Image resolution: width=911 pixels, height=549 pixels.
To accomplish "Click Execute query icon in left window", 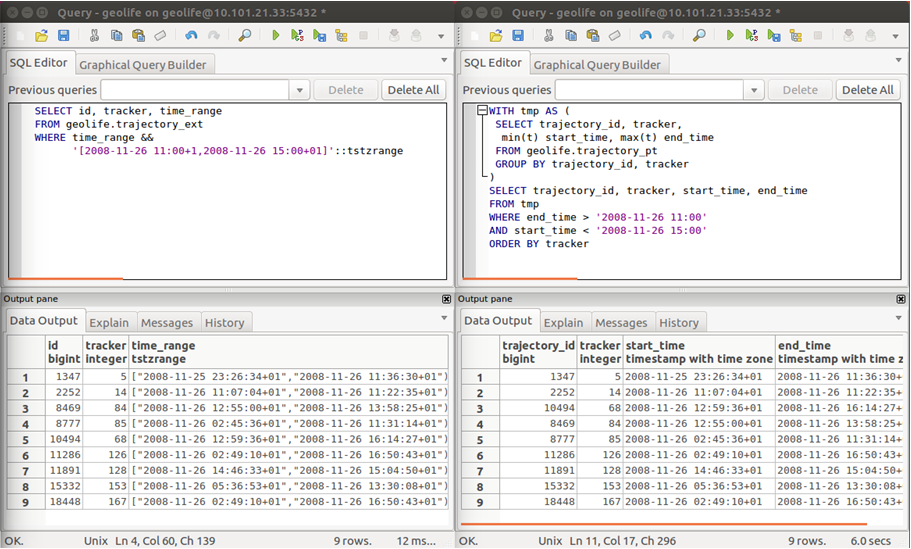I will 275,35.
